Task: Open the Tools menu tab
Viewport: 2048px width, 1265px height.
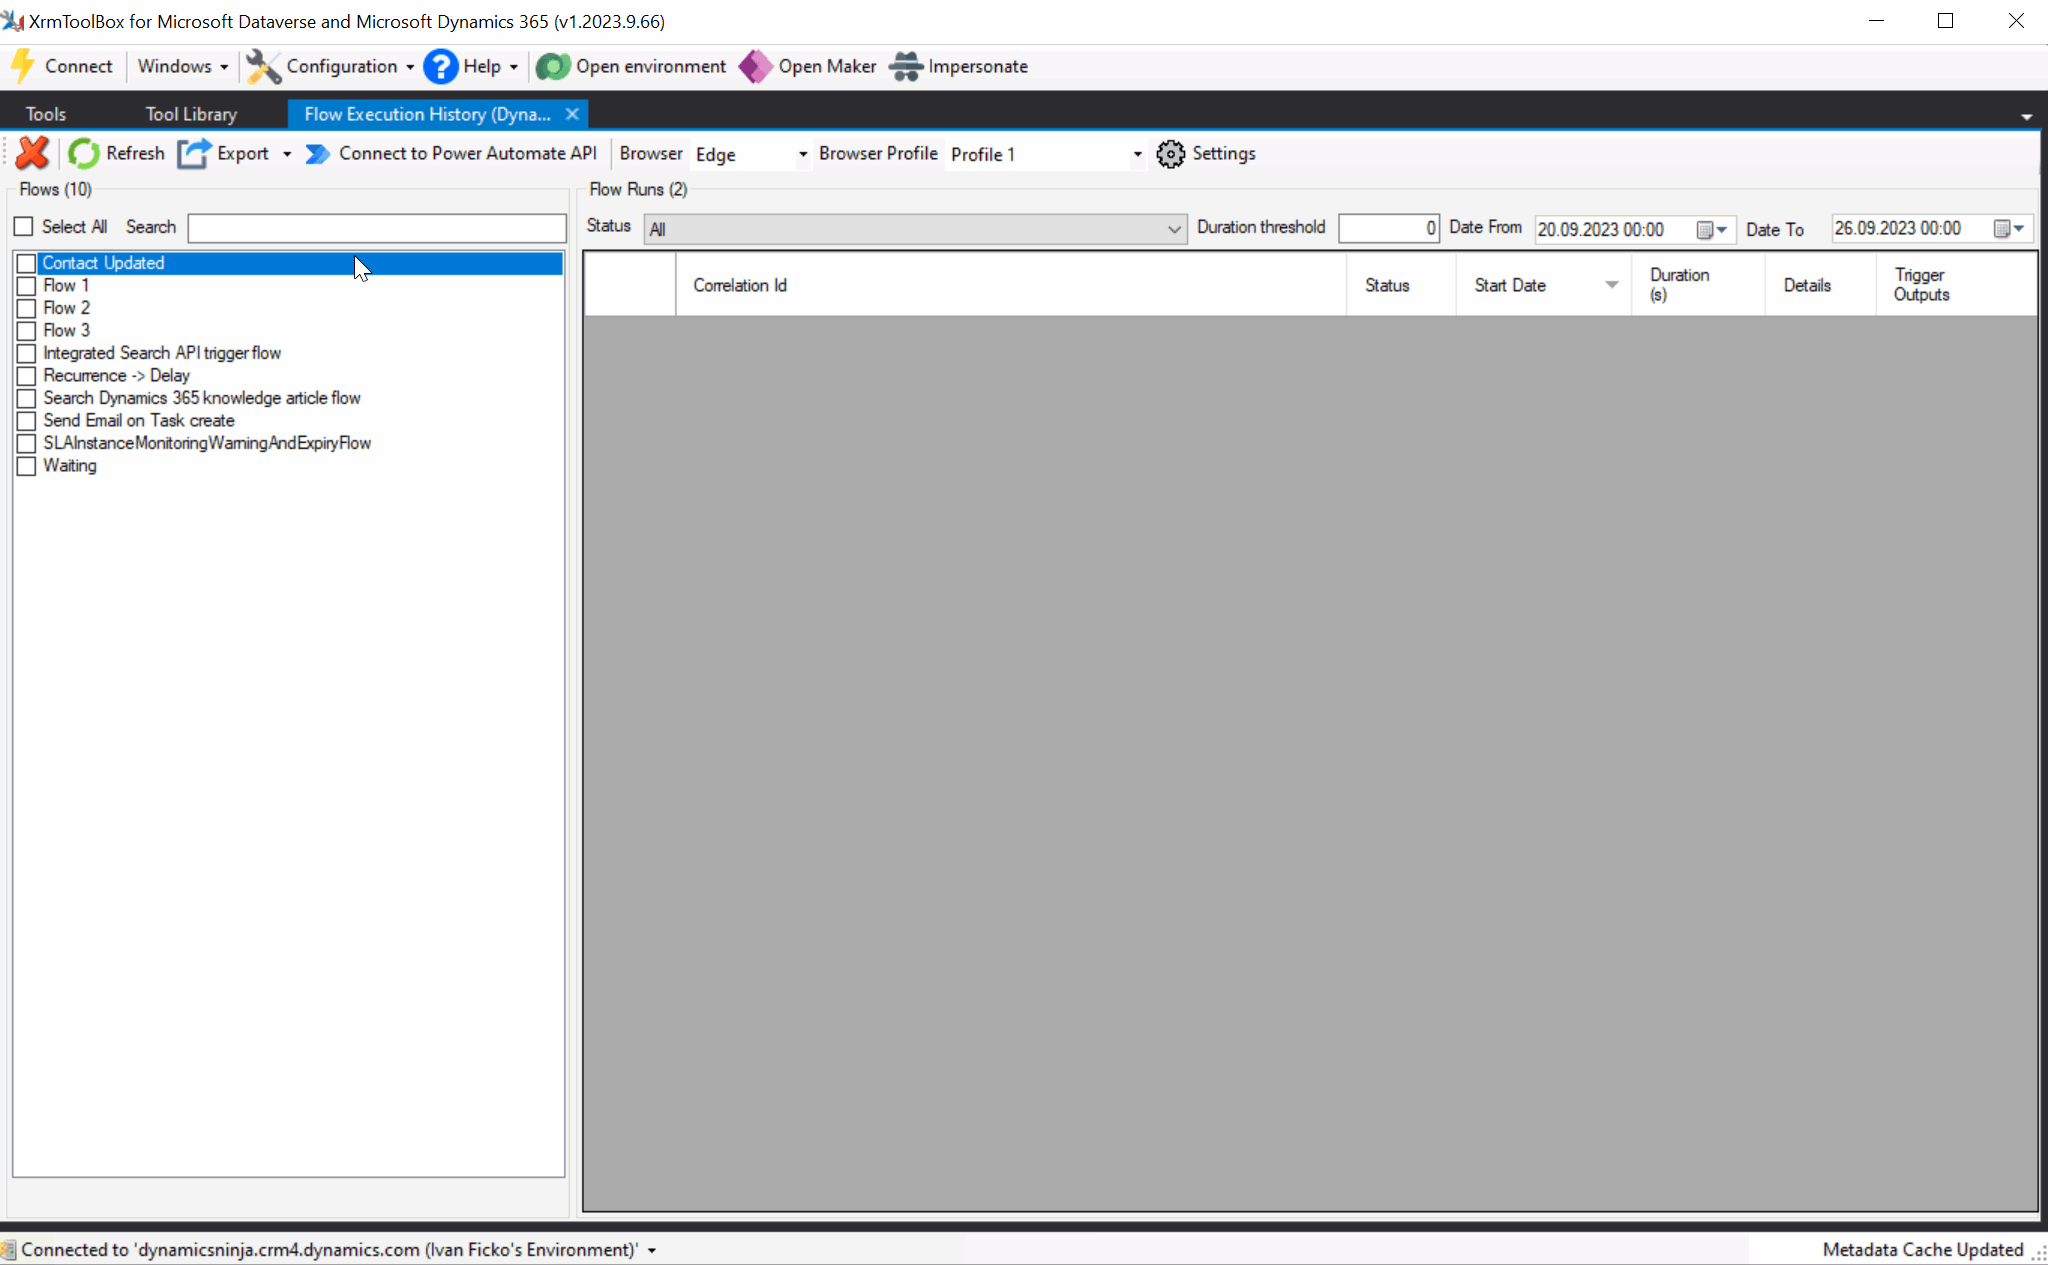Action: coord(45,113)
